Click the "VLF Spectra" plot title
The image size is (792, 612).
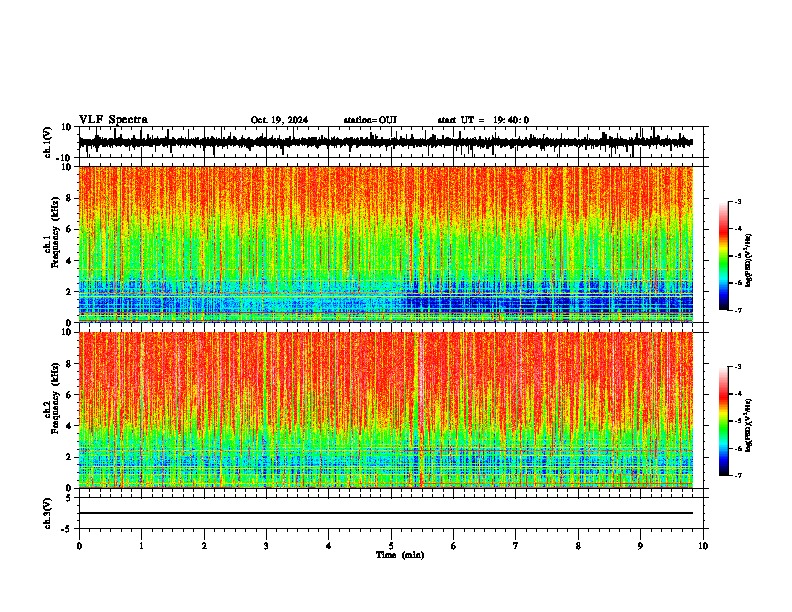(x=113, y=120)
